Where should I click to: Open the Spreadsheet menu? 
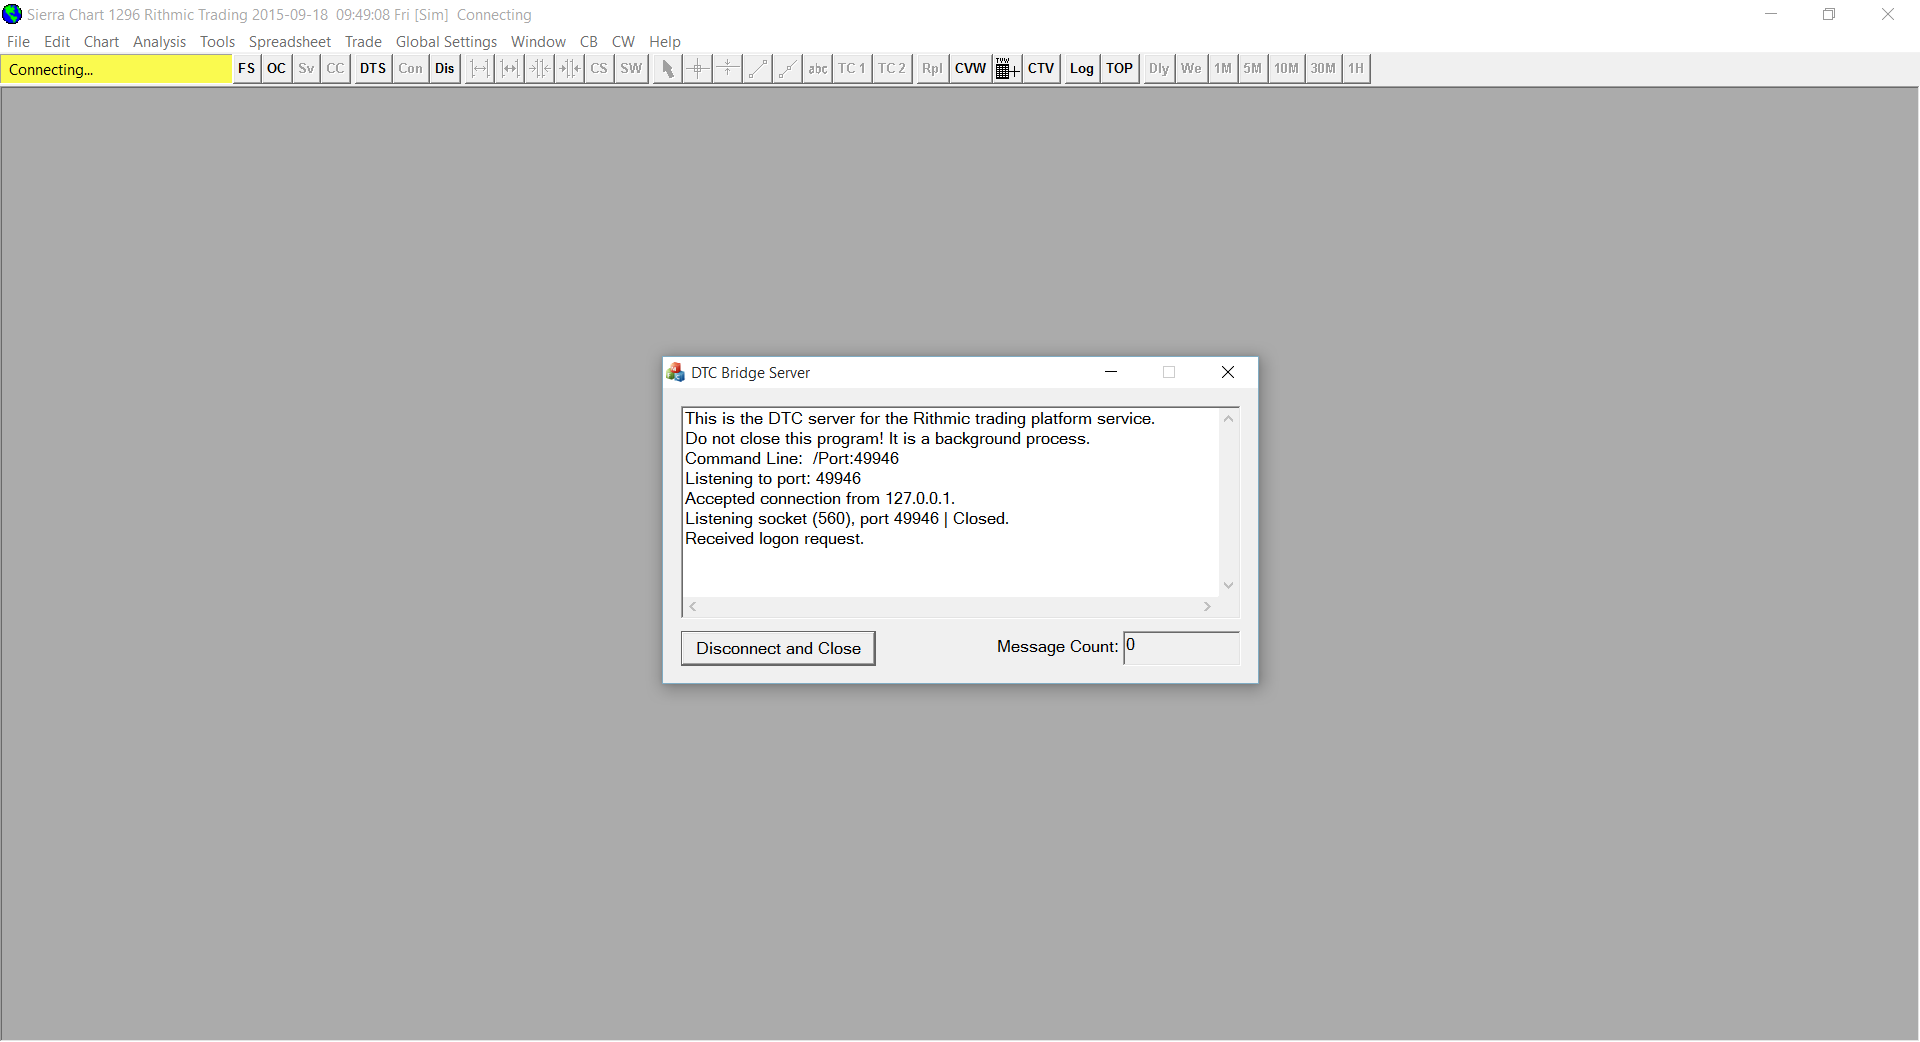[290, 42]
